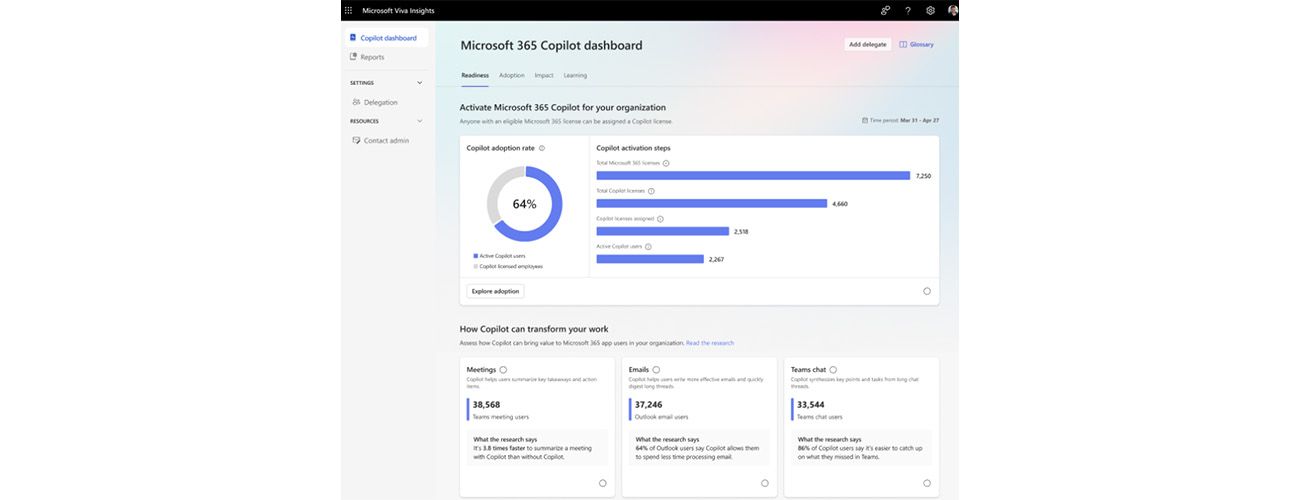This screenshot has height=500, width=1300.
Task: Click the connections icon in top bar
Action: [885, 10]
